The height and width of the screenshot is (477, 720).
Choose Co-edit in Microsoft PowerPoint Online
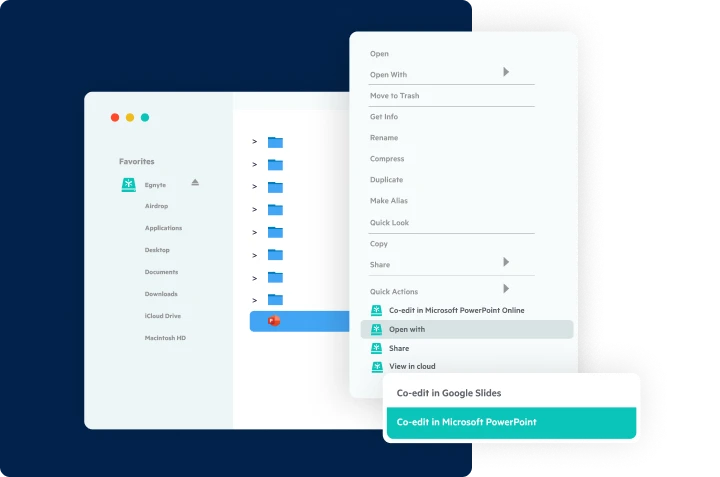point(456,310)
